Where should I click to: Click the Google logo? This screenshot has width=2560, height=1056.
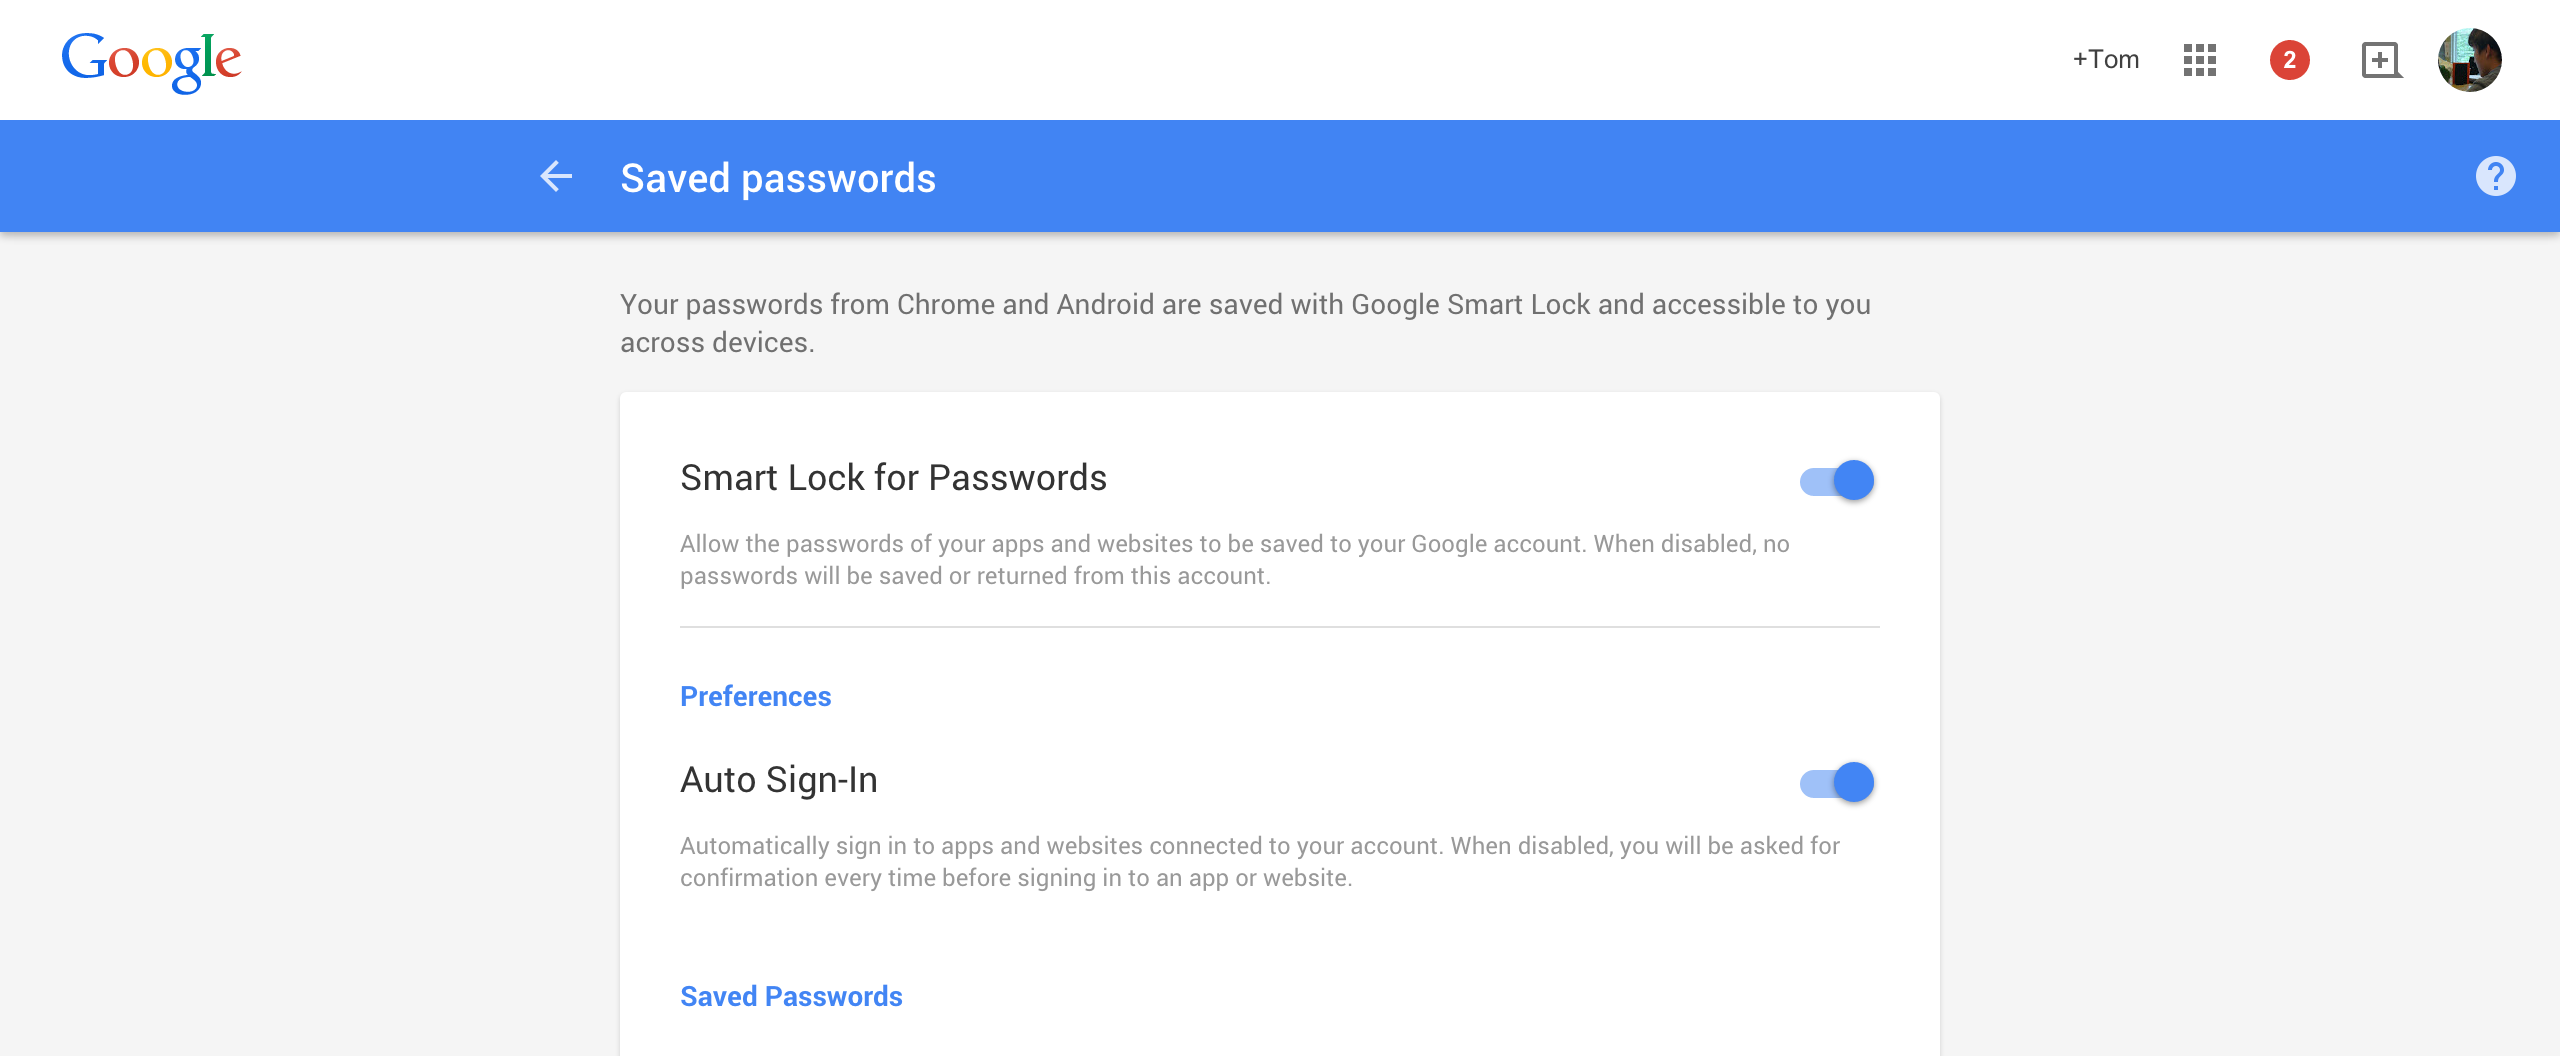(x=151, y=60)
